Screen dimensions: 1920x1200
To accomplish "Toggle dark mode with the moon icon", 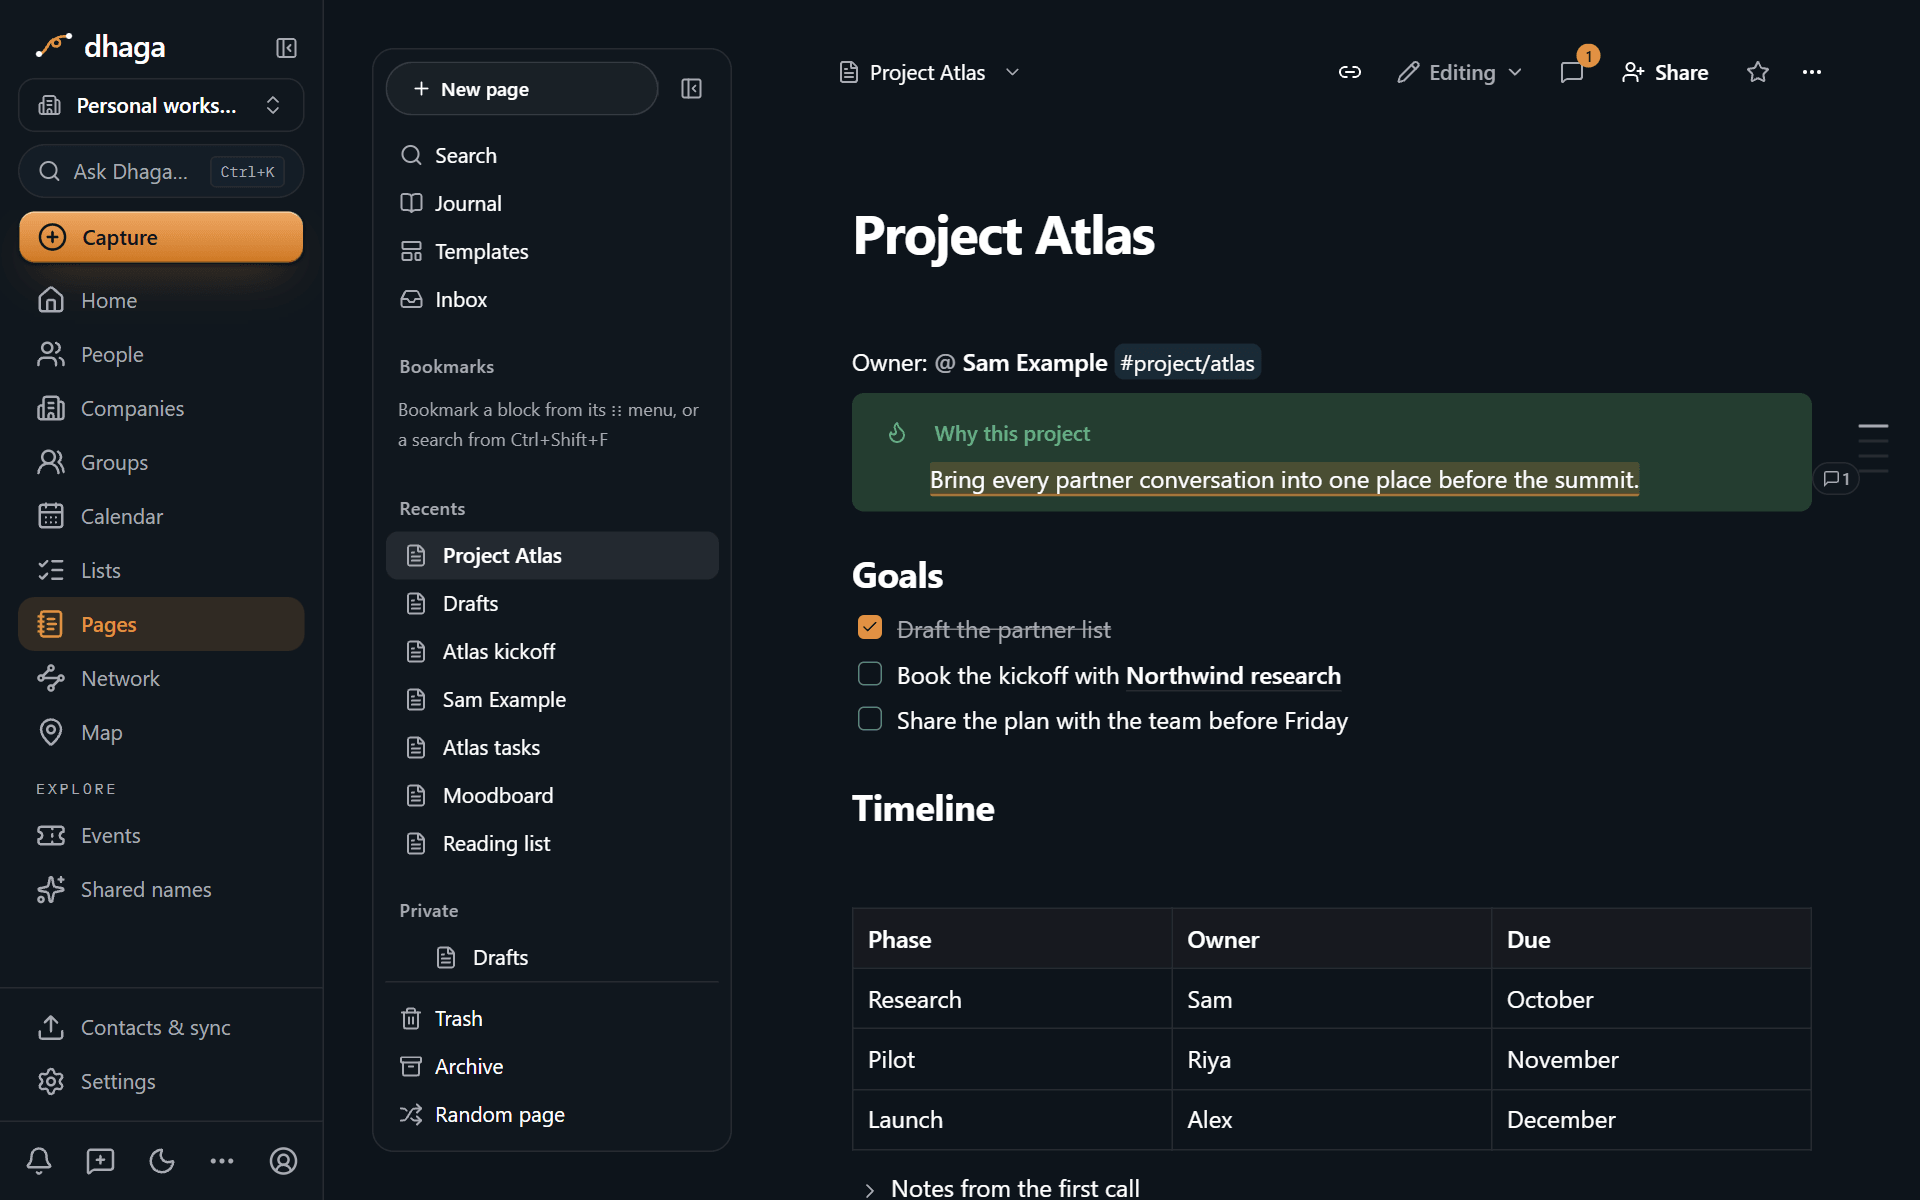I will point(162,1161).
